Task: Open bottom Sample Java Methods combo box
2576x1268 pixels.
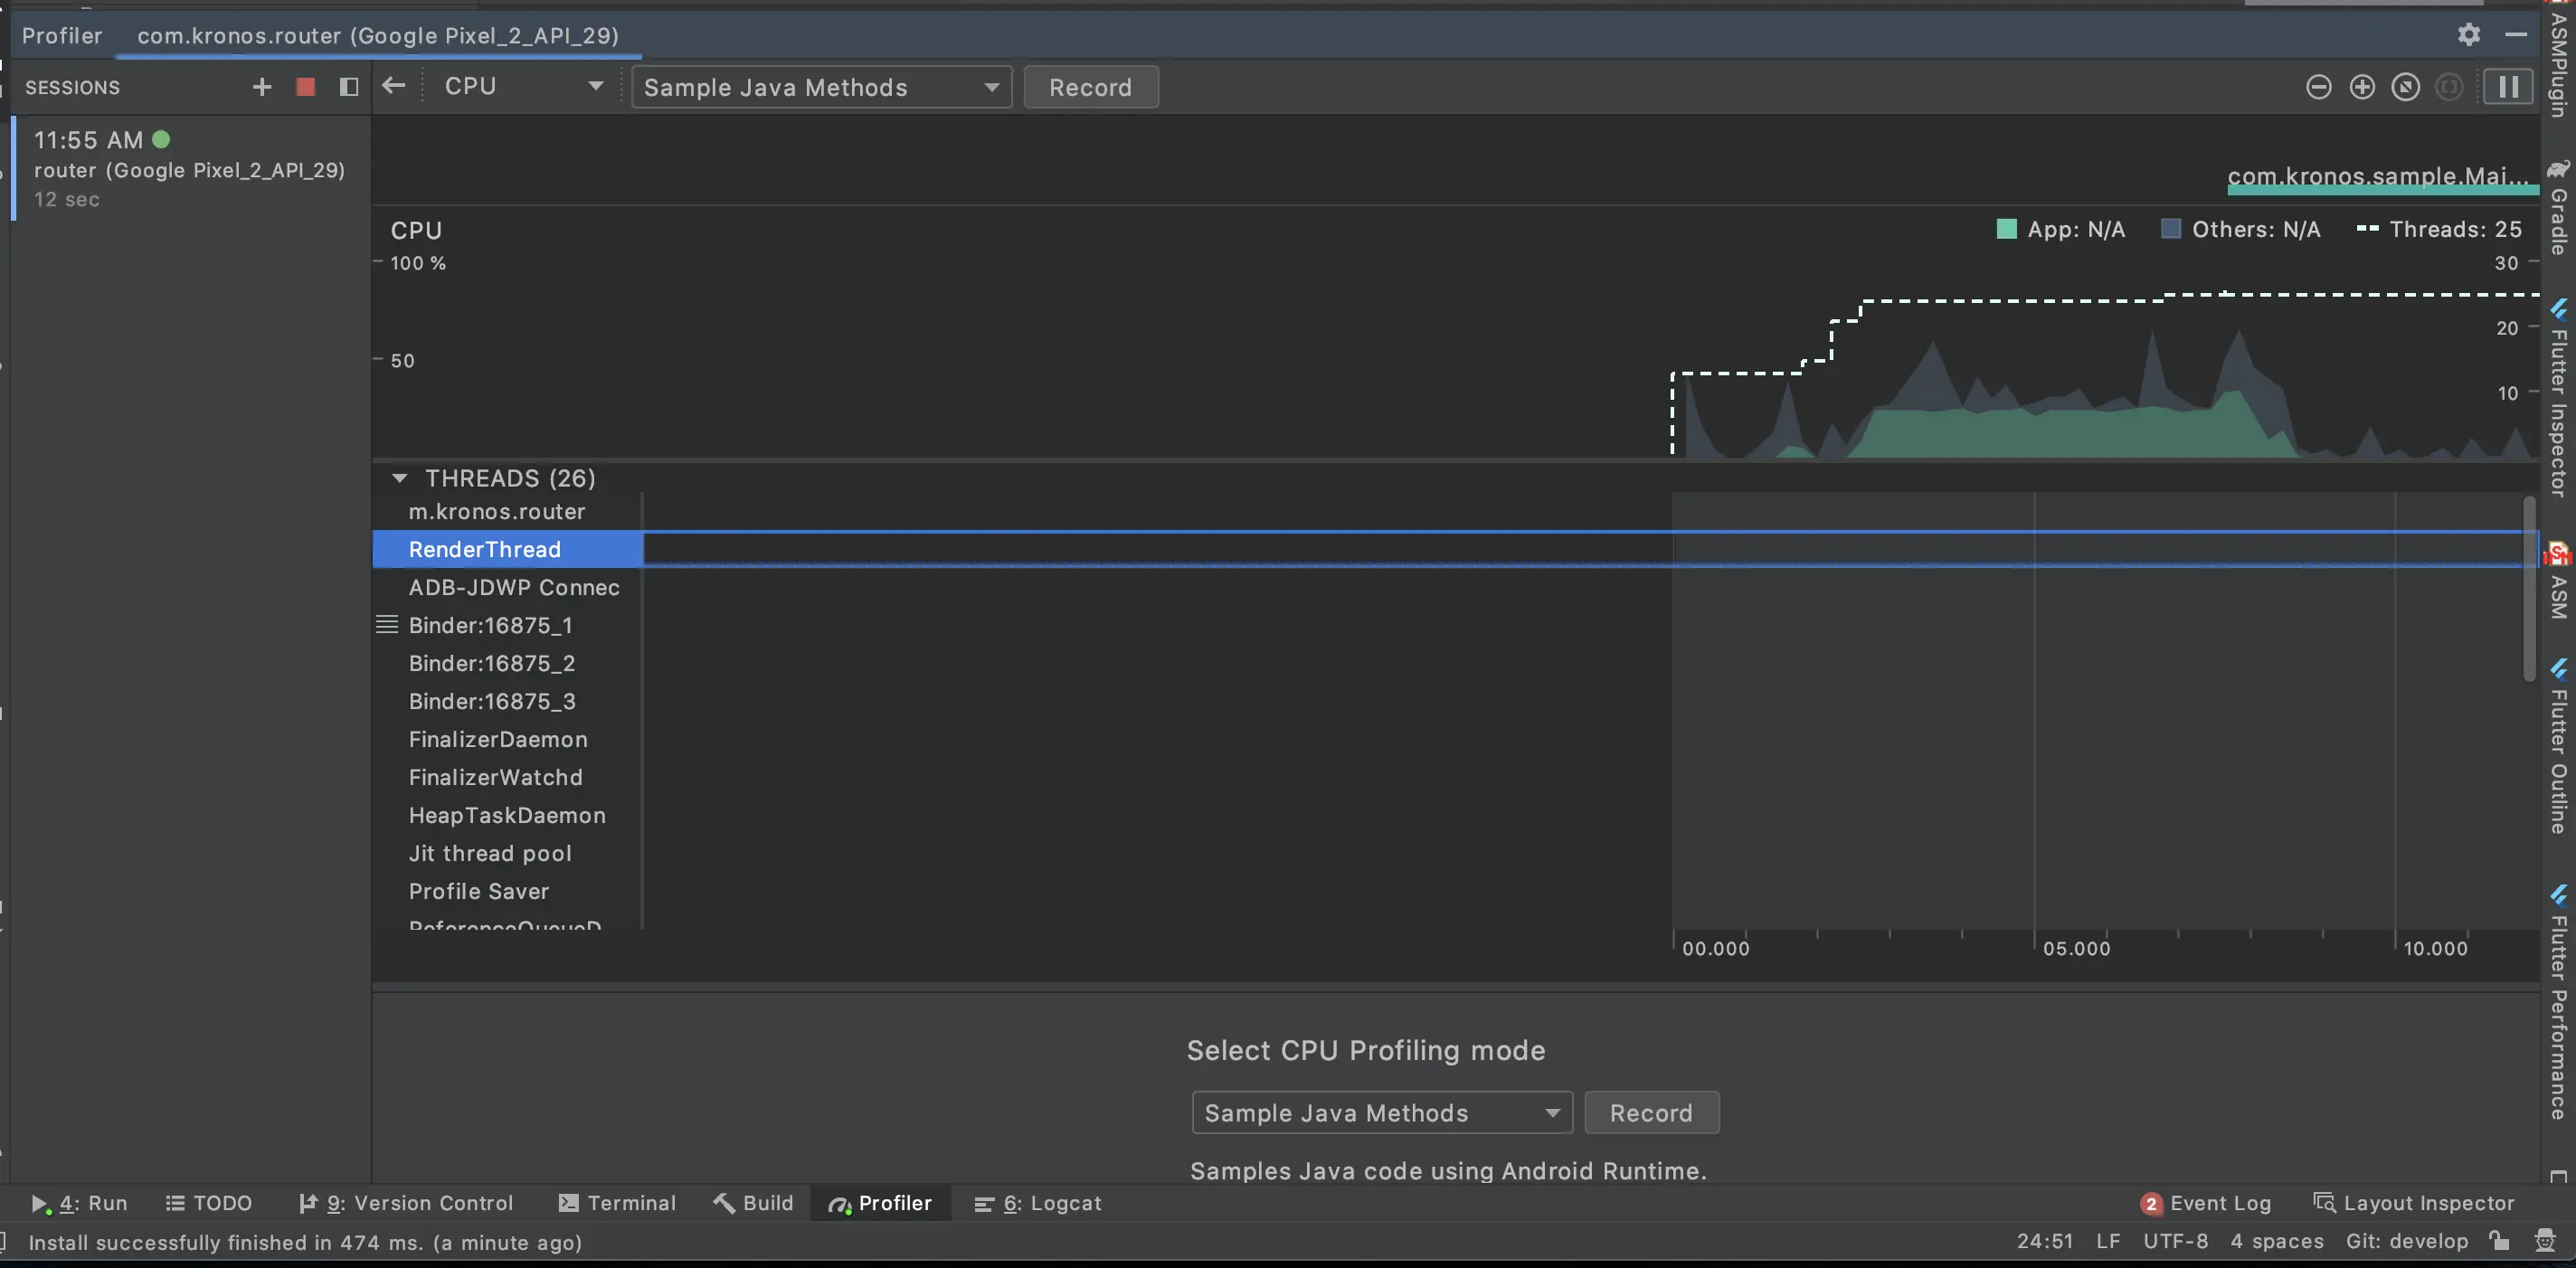Action: [1381, 1113]
